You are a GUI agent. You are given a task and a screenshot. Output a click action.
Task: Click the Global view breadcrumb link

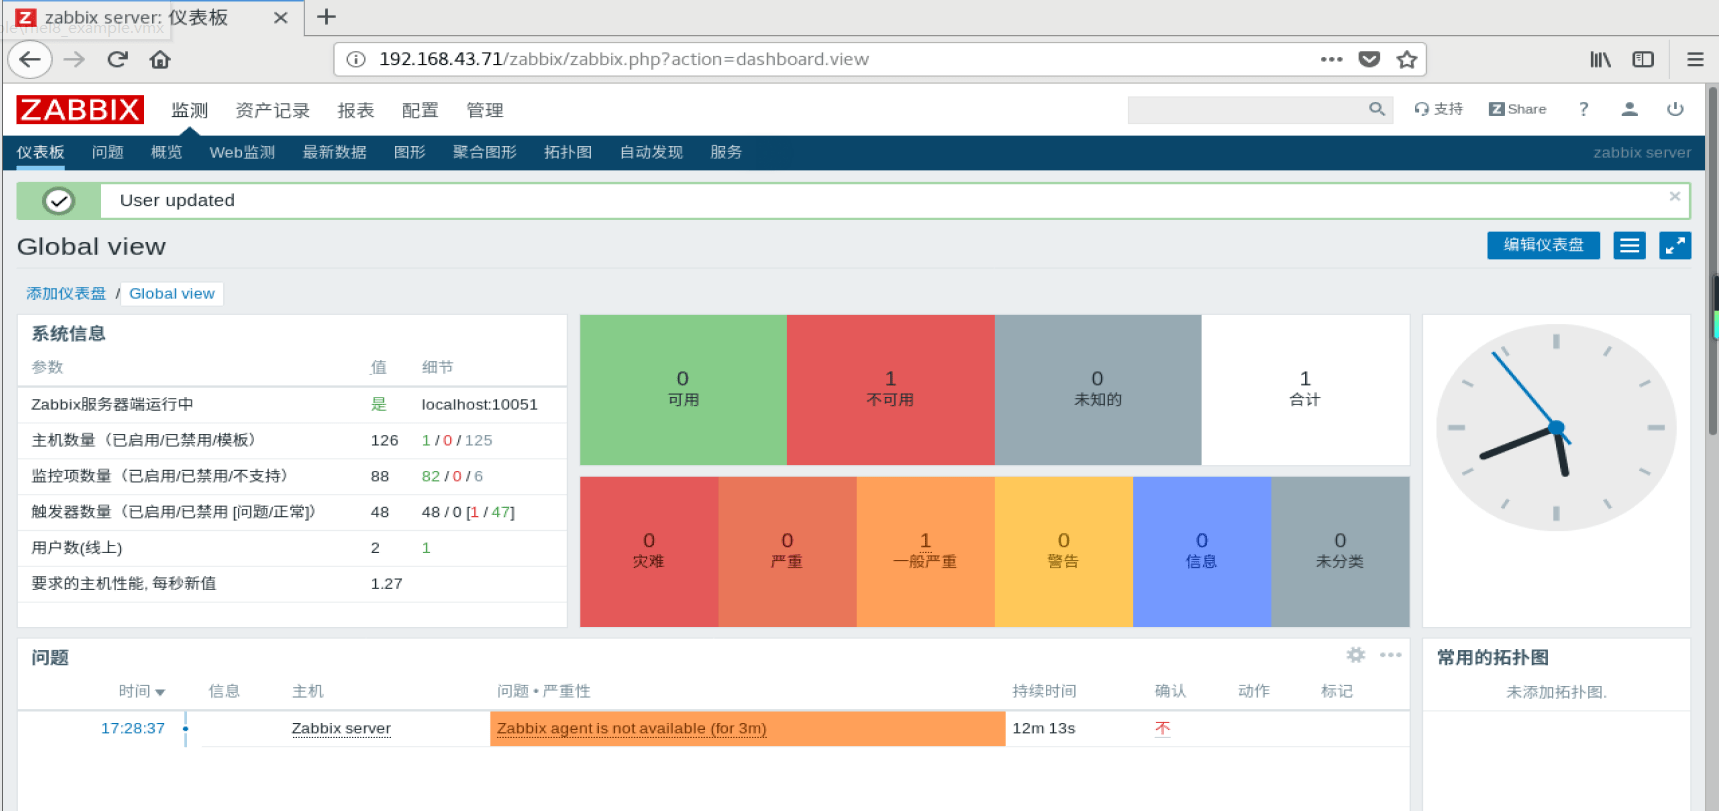pos(172,293)
